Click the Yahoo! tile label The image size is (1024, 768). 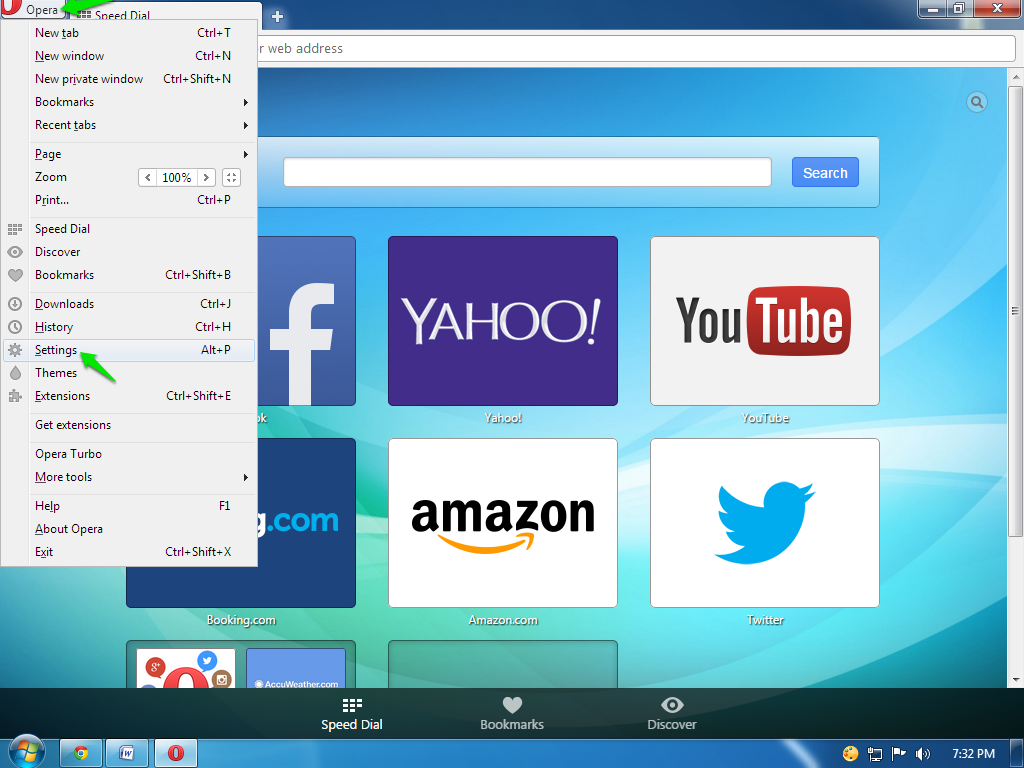tap(503, 418)
